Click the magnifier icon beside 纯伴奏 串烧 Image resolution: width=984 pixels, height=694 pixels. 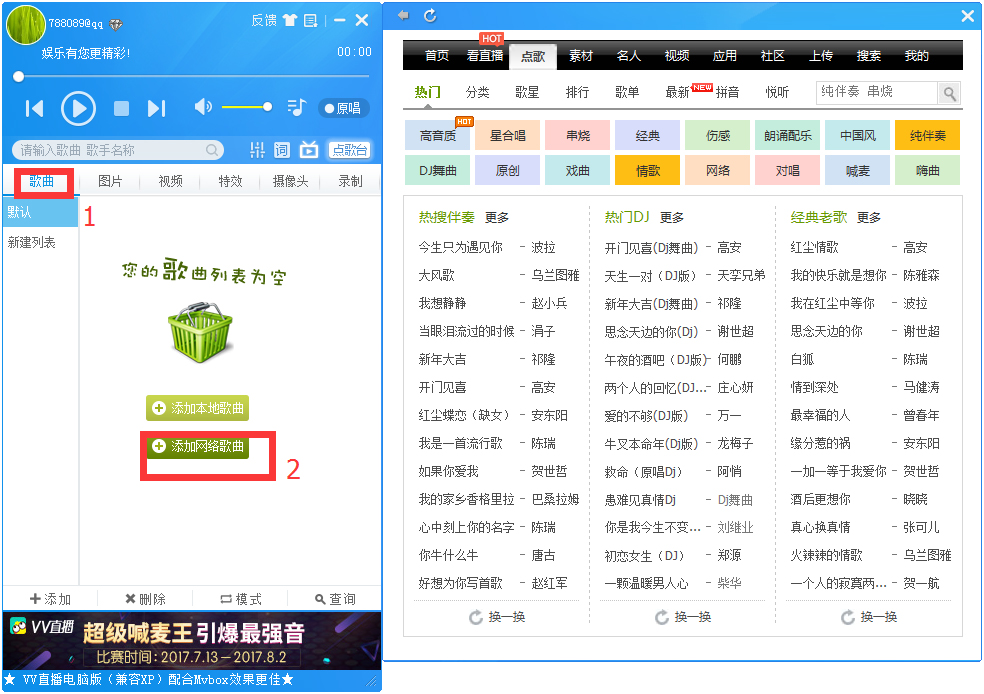948,92
